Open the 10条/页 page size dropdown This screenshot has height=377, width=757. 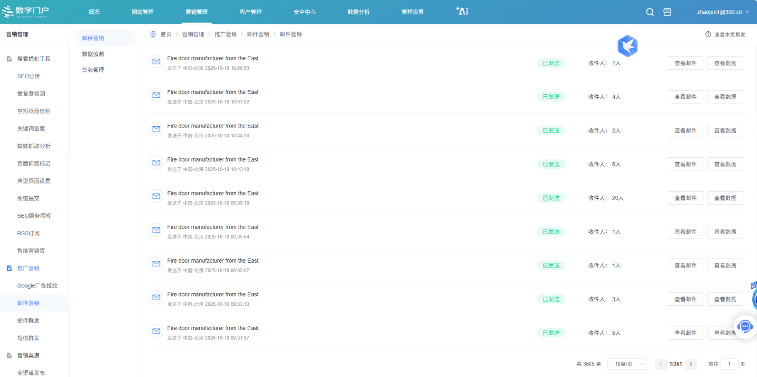tap(627, 364)
